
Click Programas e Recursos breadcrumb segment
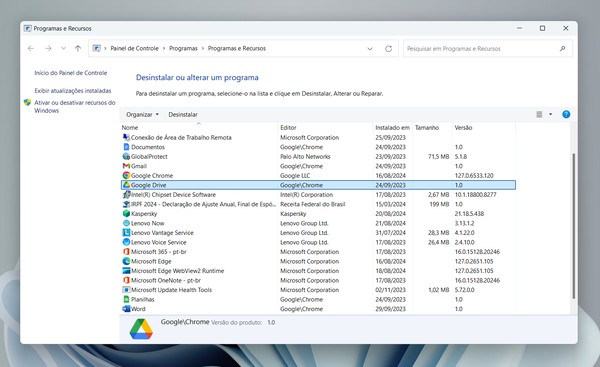click(236, 49)
